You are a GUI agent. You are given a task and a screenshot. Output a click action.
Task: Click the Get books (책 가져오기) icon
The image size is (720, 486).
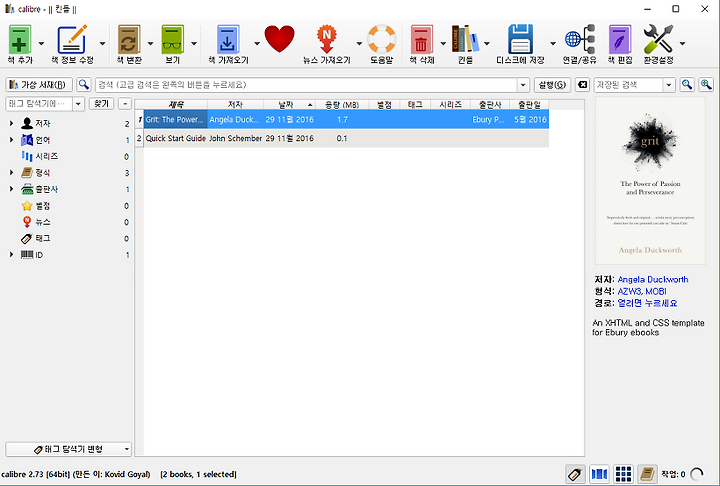pos(228,40)
